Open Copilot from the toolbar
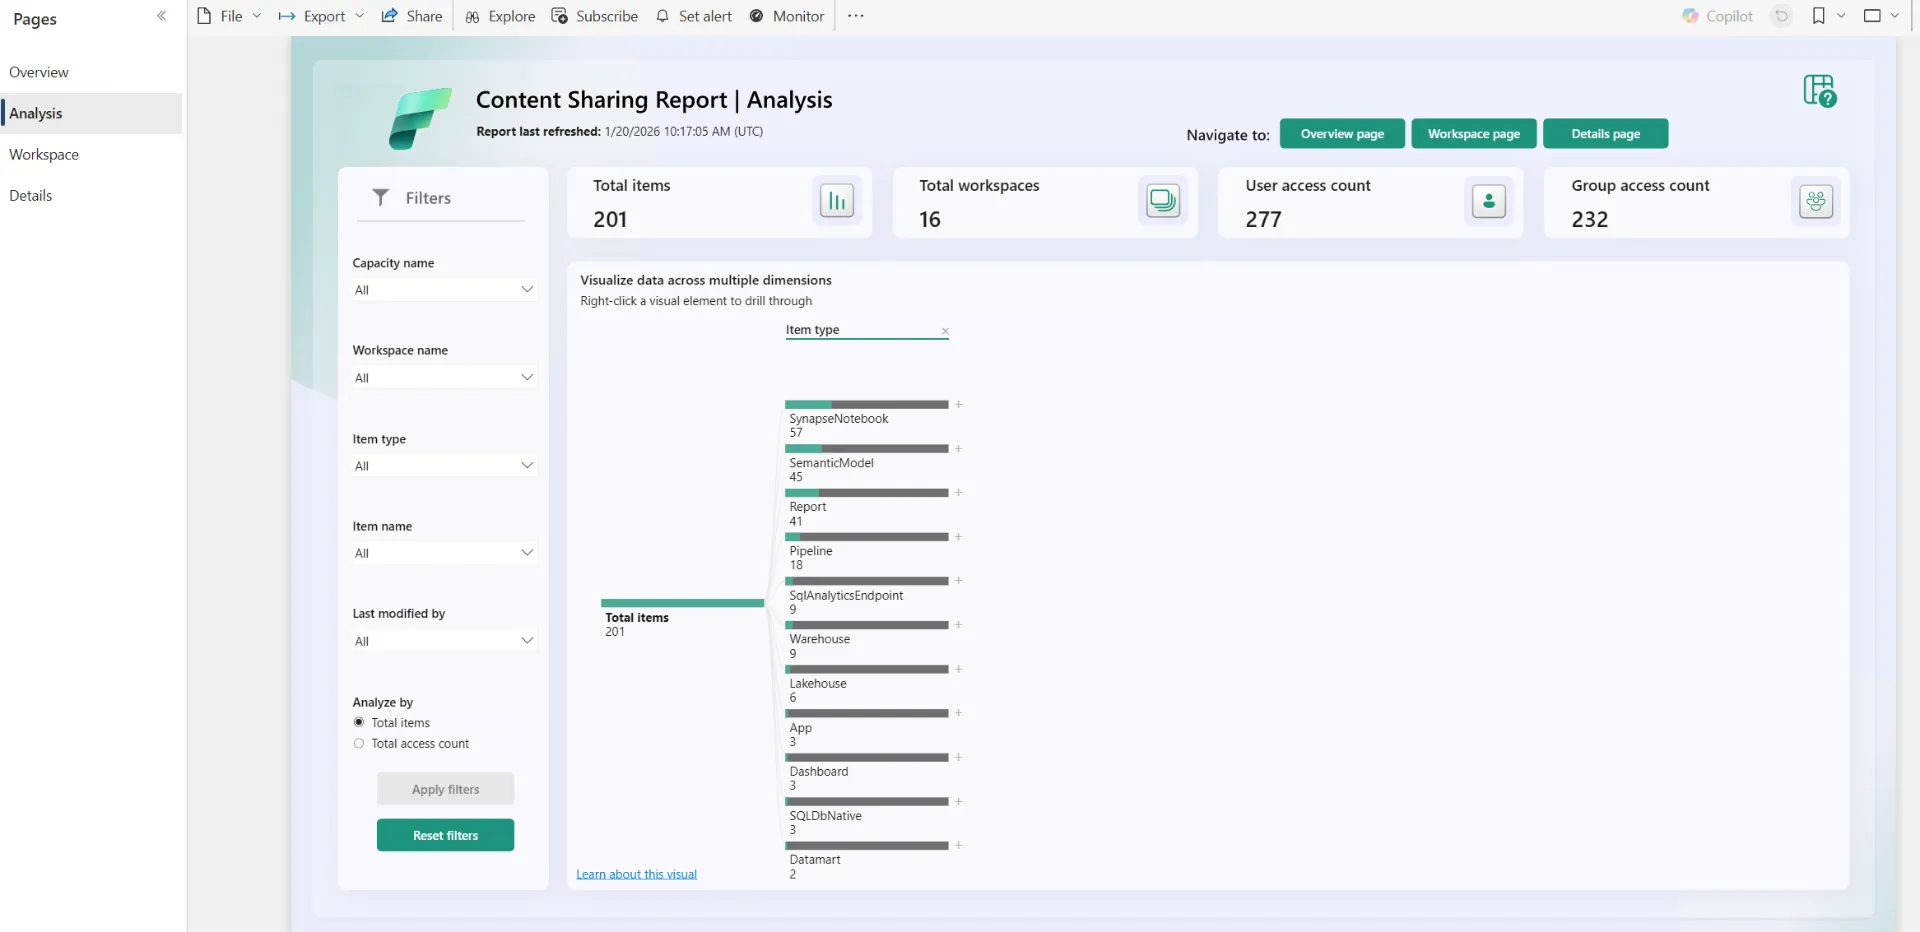This screenshot has width=1920, height=932. (1718, 16)
